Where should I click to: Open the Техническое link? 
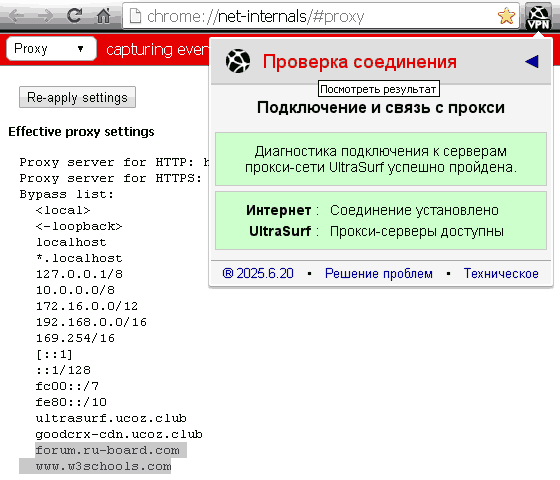coord(501,274)
